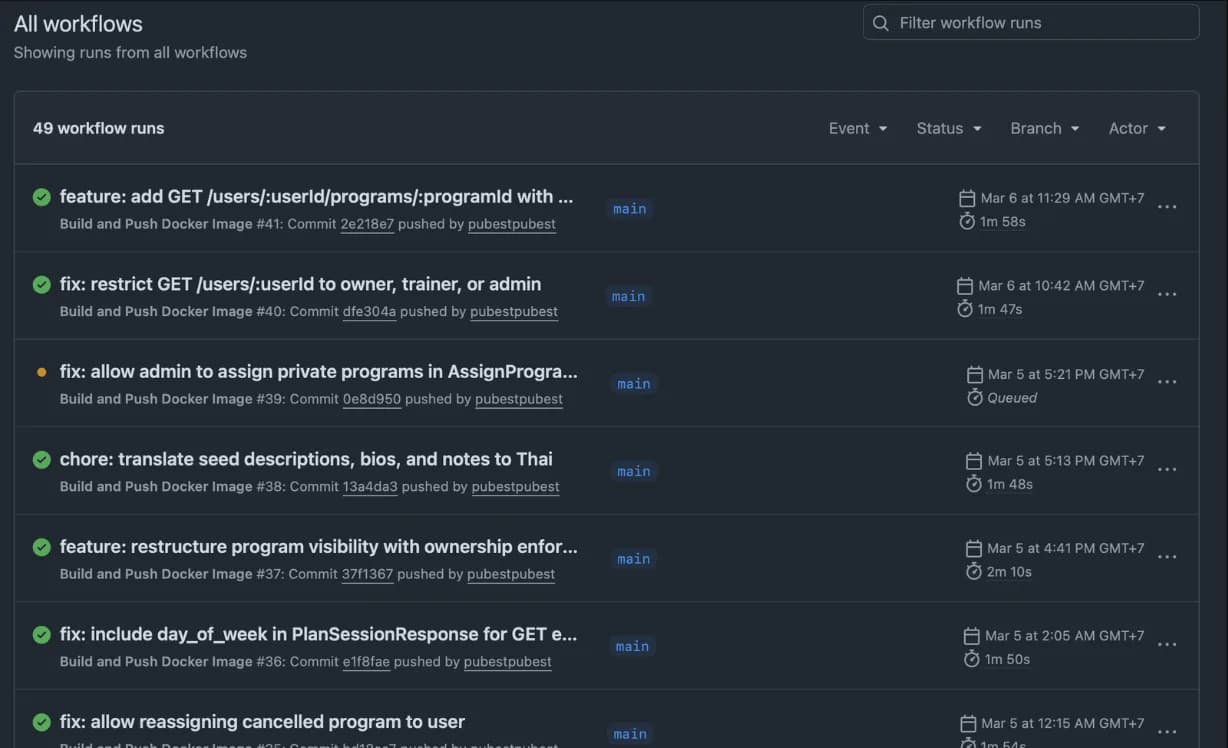The image size is (1228, 748).
Task: Open run 'chore: translate seed descriptions'
Action: tap(306, 459)
